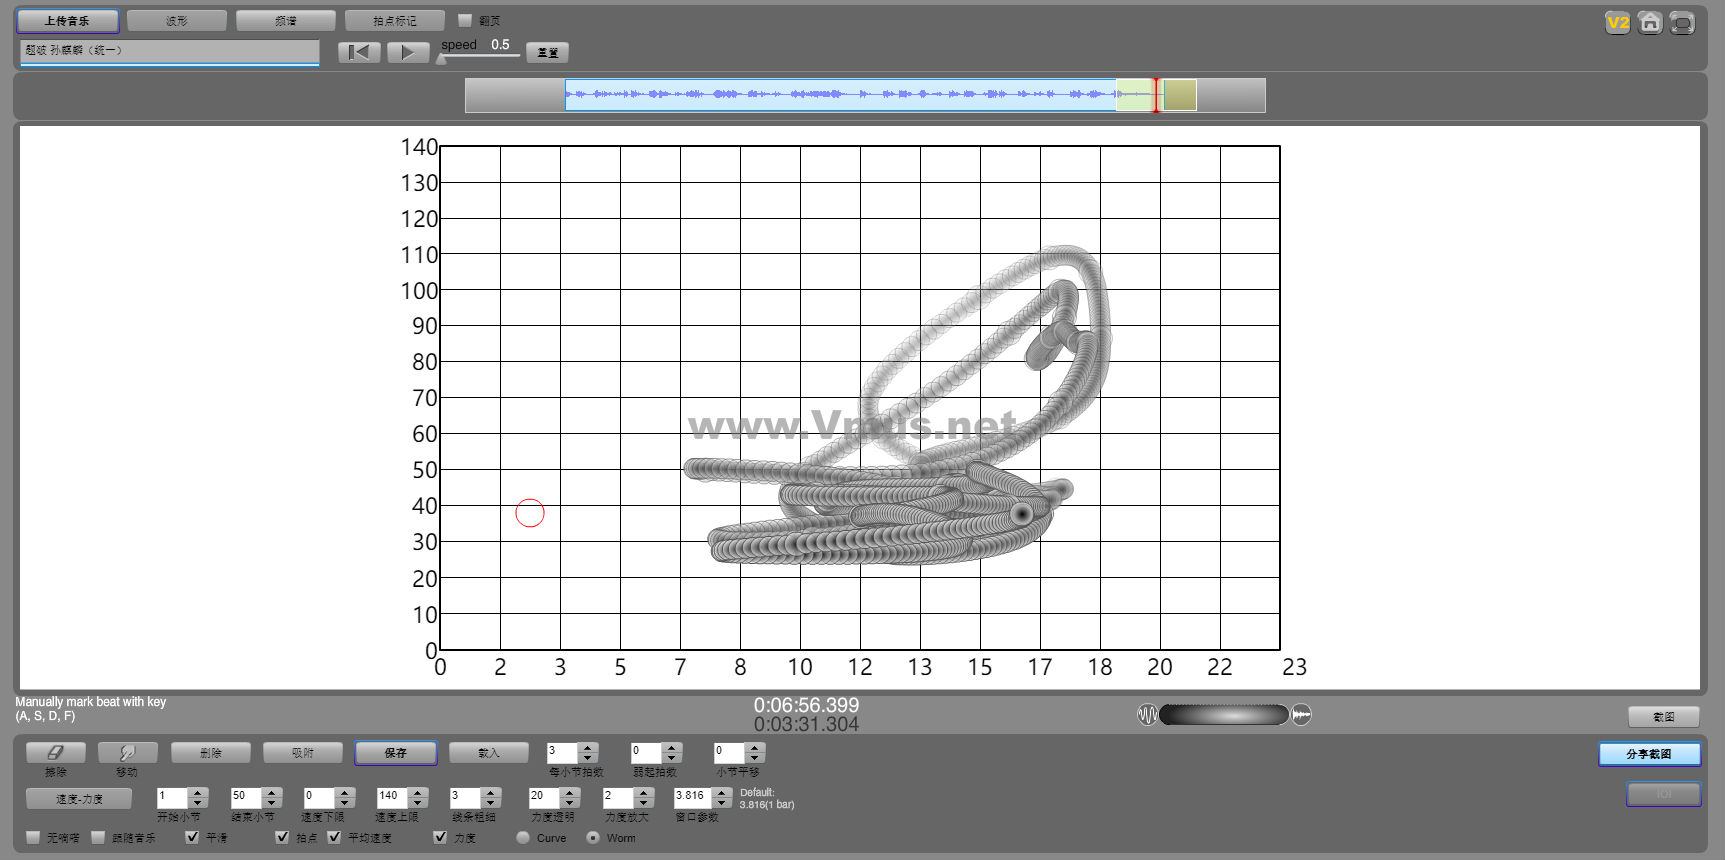The height and width of the screenshot is (860, 1725).
Task: Play the audio
Action: pos(407,52)
